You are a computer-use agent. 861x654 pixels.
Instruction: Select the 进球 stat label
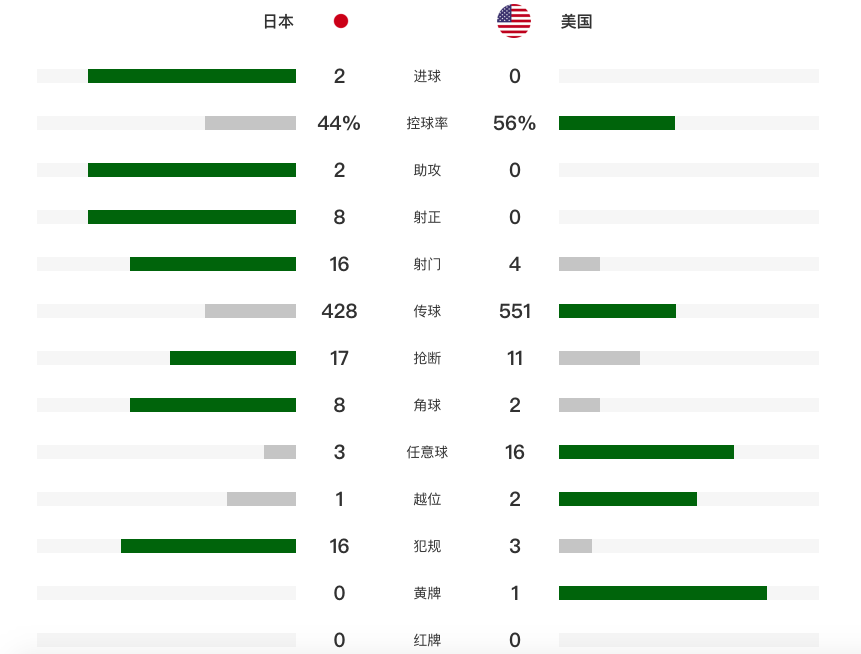(427, 76)
